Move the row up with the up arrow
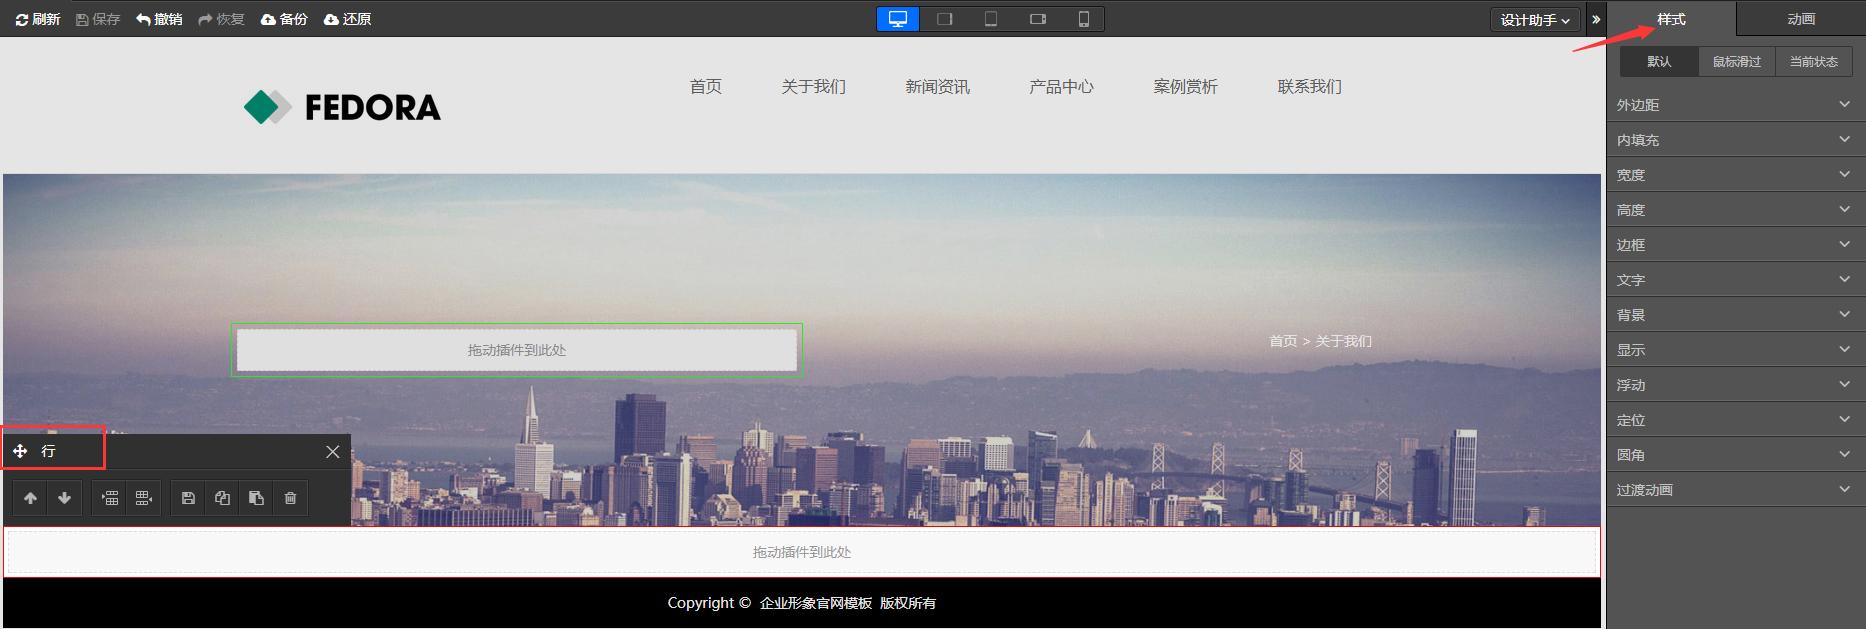This screenshot has width=1866, height=629. pos(31,498)
